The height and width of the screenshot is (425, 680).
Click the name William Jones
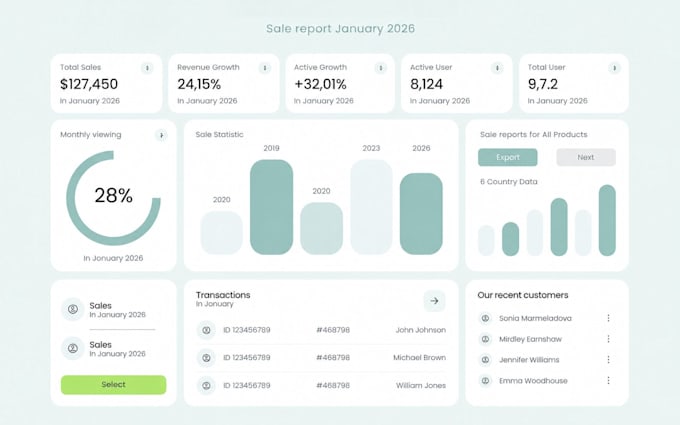tap(421, 386)
